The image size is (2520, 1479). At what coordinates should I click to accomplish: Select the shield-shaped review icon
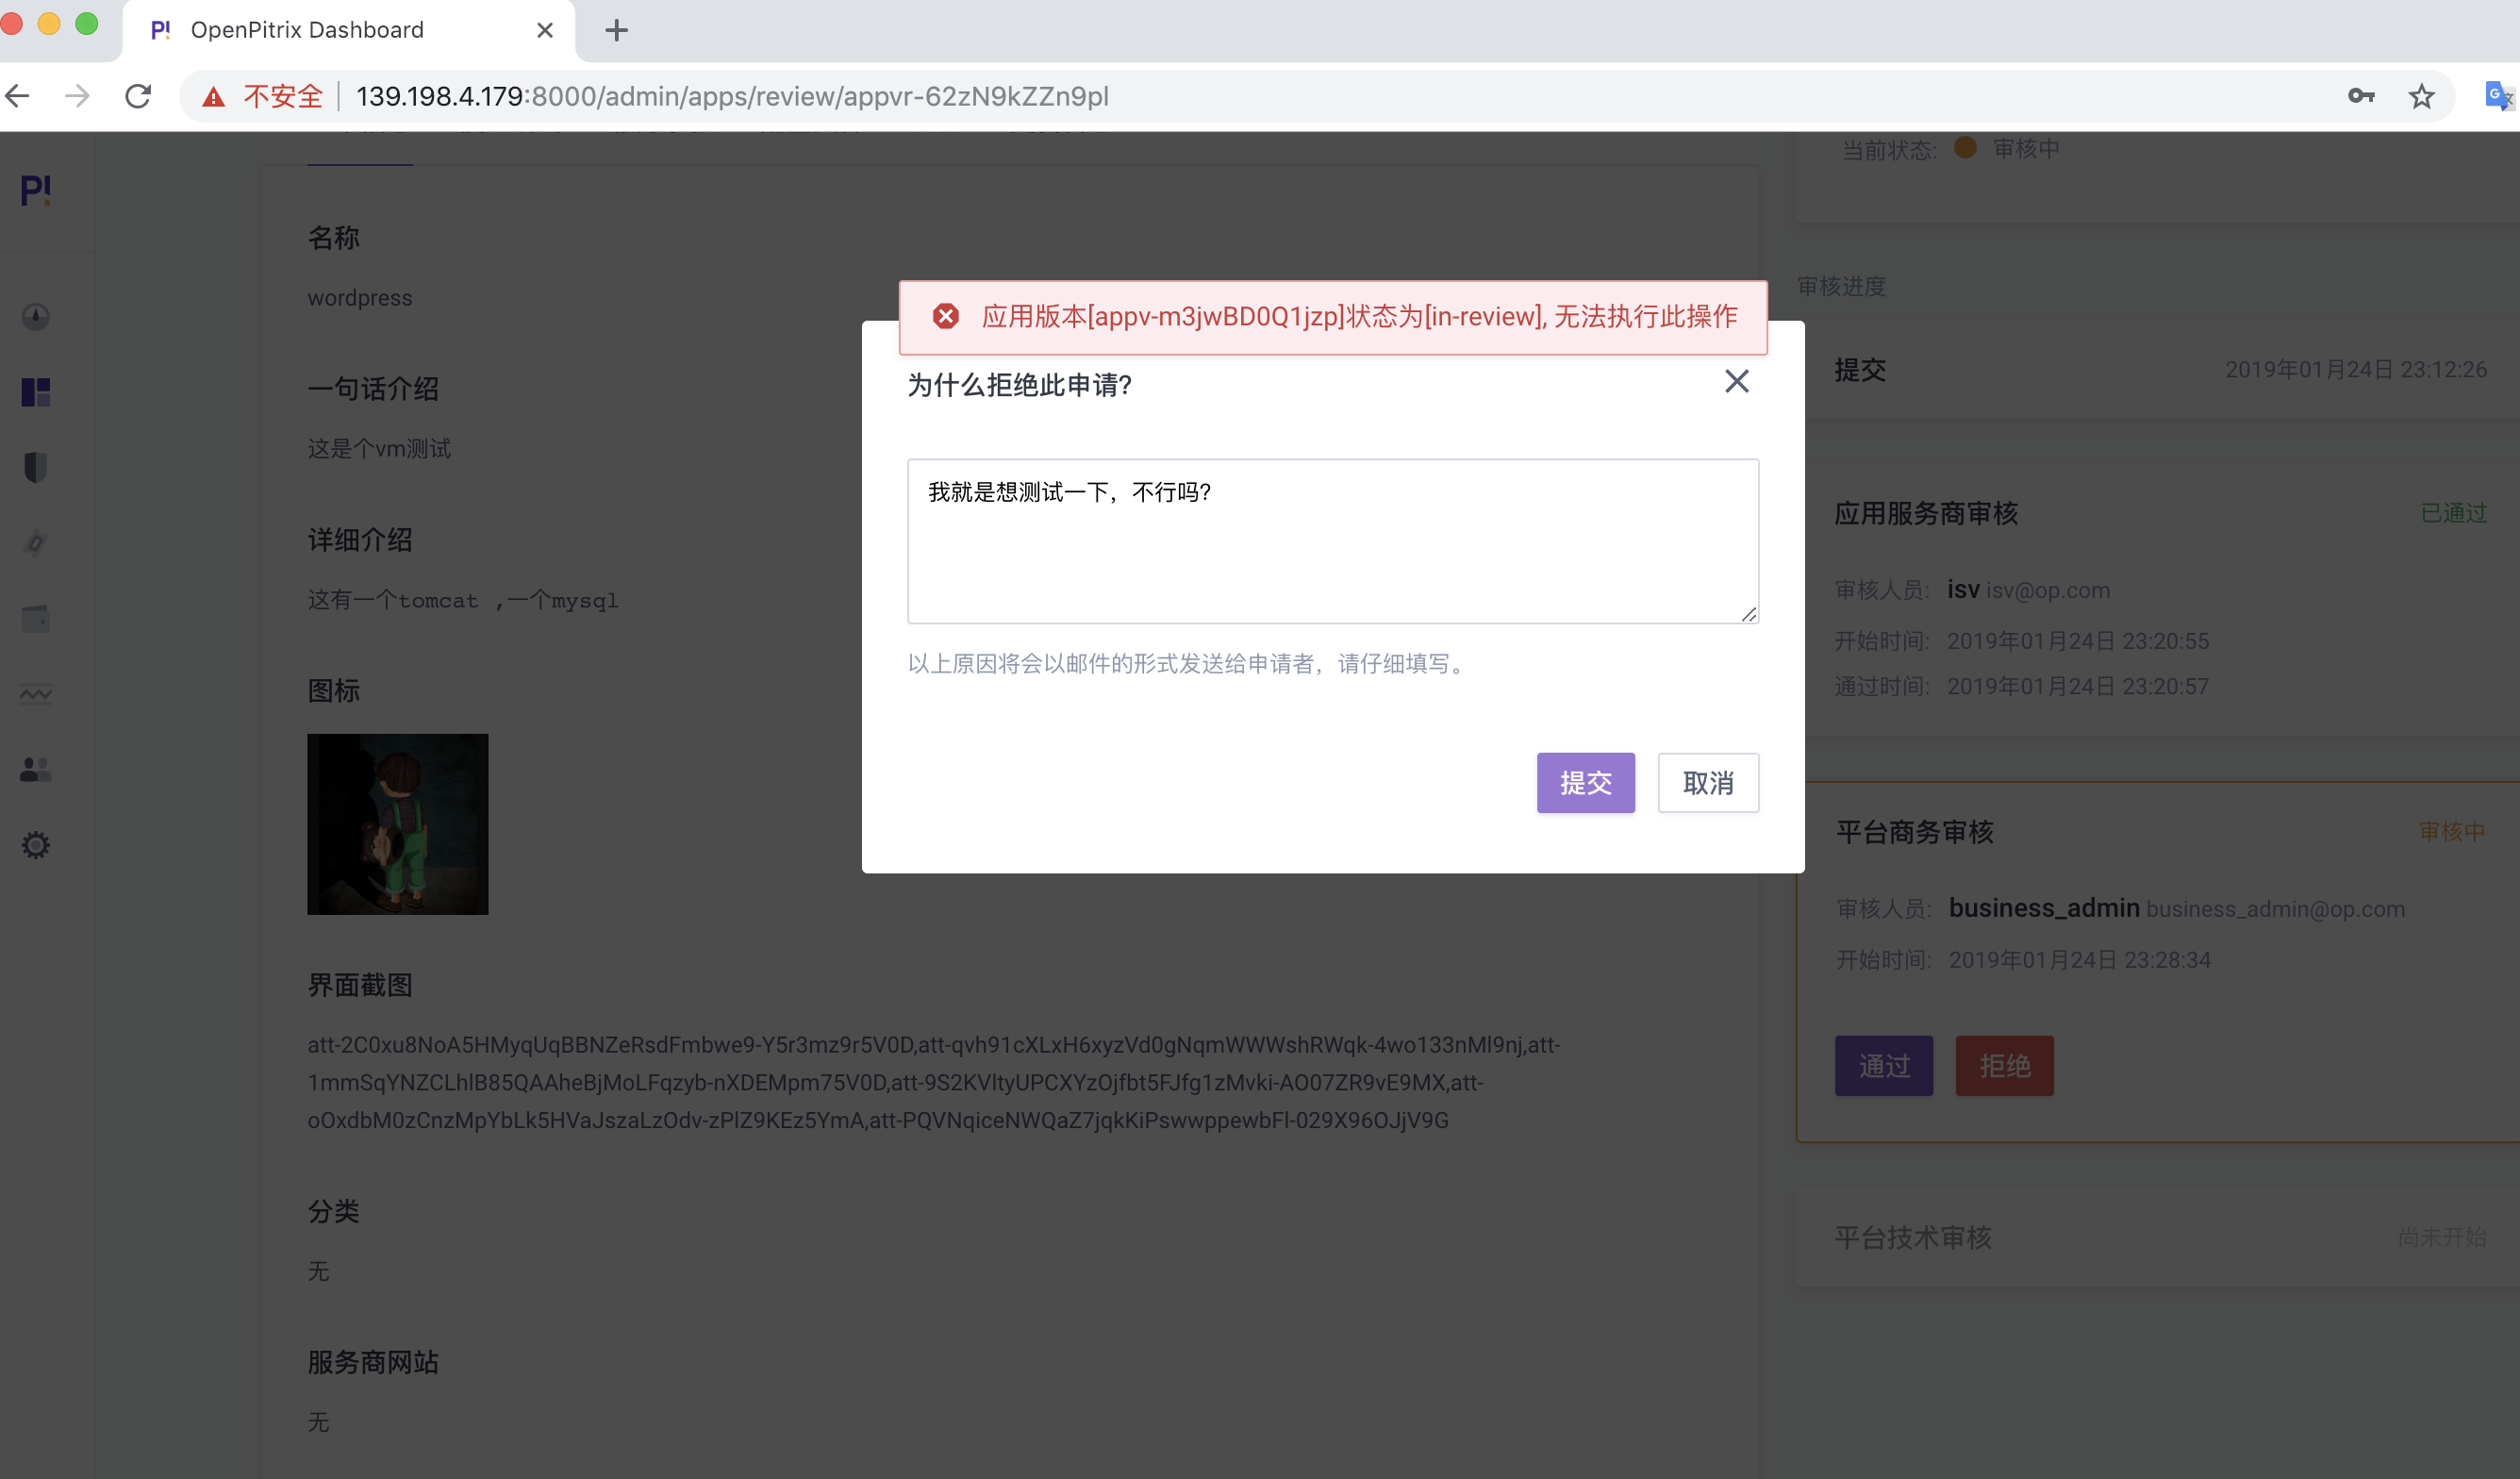[35, 467]
